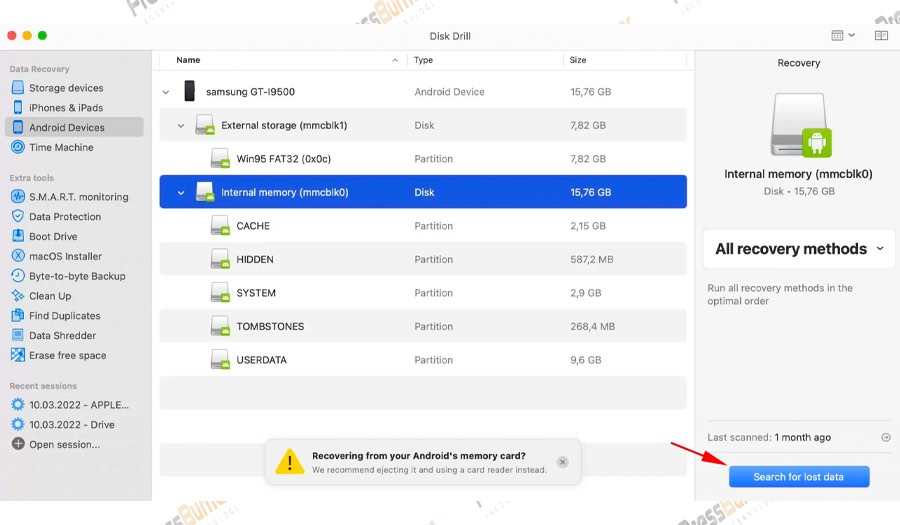Click Open session... in sidebar
This screenshot has width=900, height=525.
pyautogui.click(x=64, y=445)
